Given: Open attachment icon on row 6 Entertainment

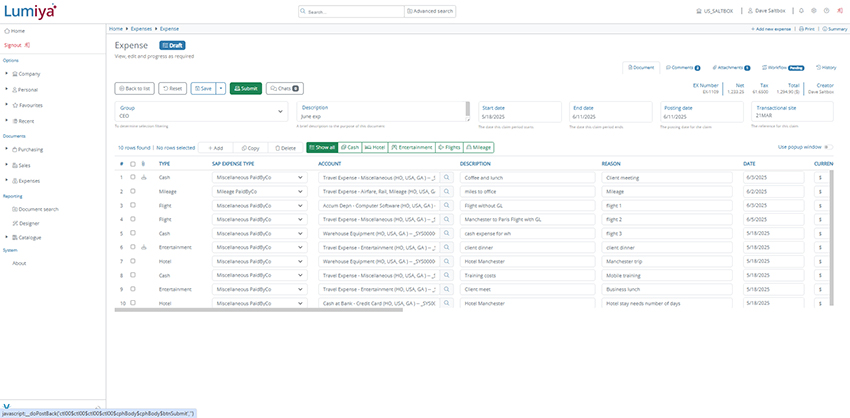Looking at the screenshot, I should [x=144, y=247].
